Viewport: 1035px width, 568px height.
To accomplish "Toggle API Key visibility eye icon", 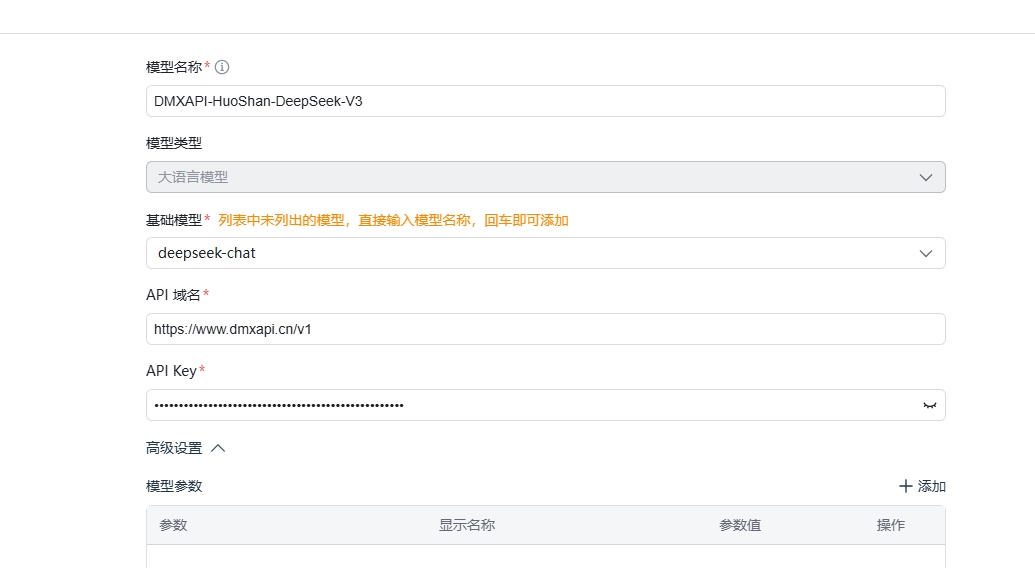I will (x=929, y=405).
